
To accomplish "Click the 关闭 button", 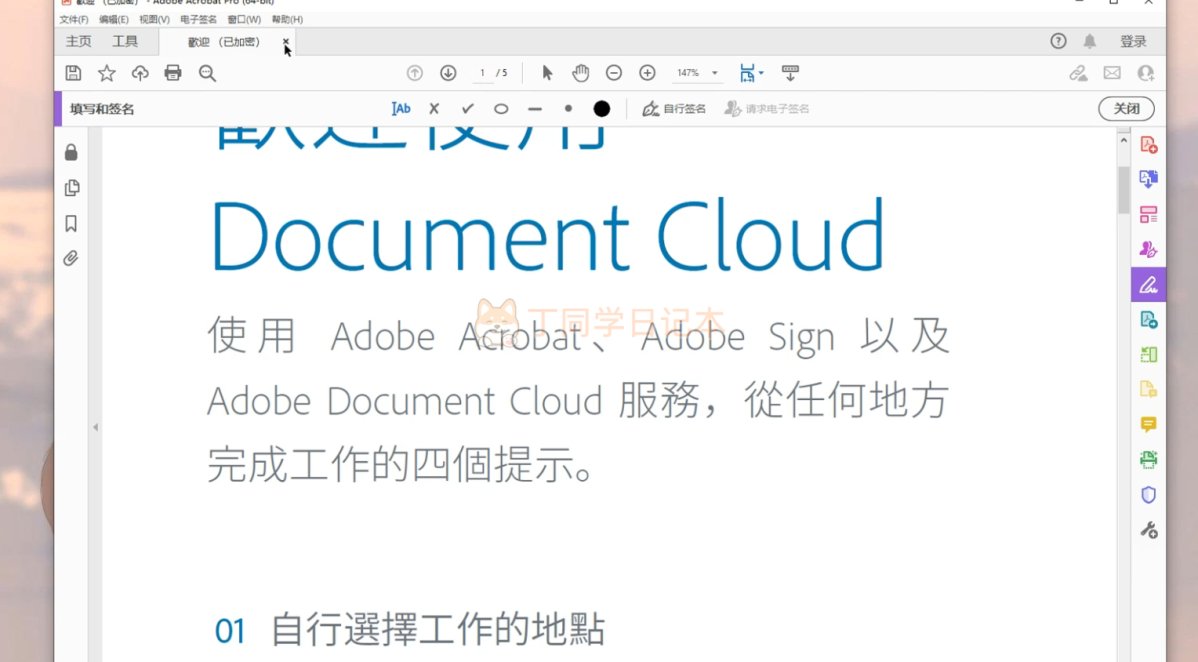I will pyautogui.click(x=1126, y=109).
